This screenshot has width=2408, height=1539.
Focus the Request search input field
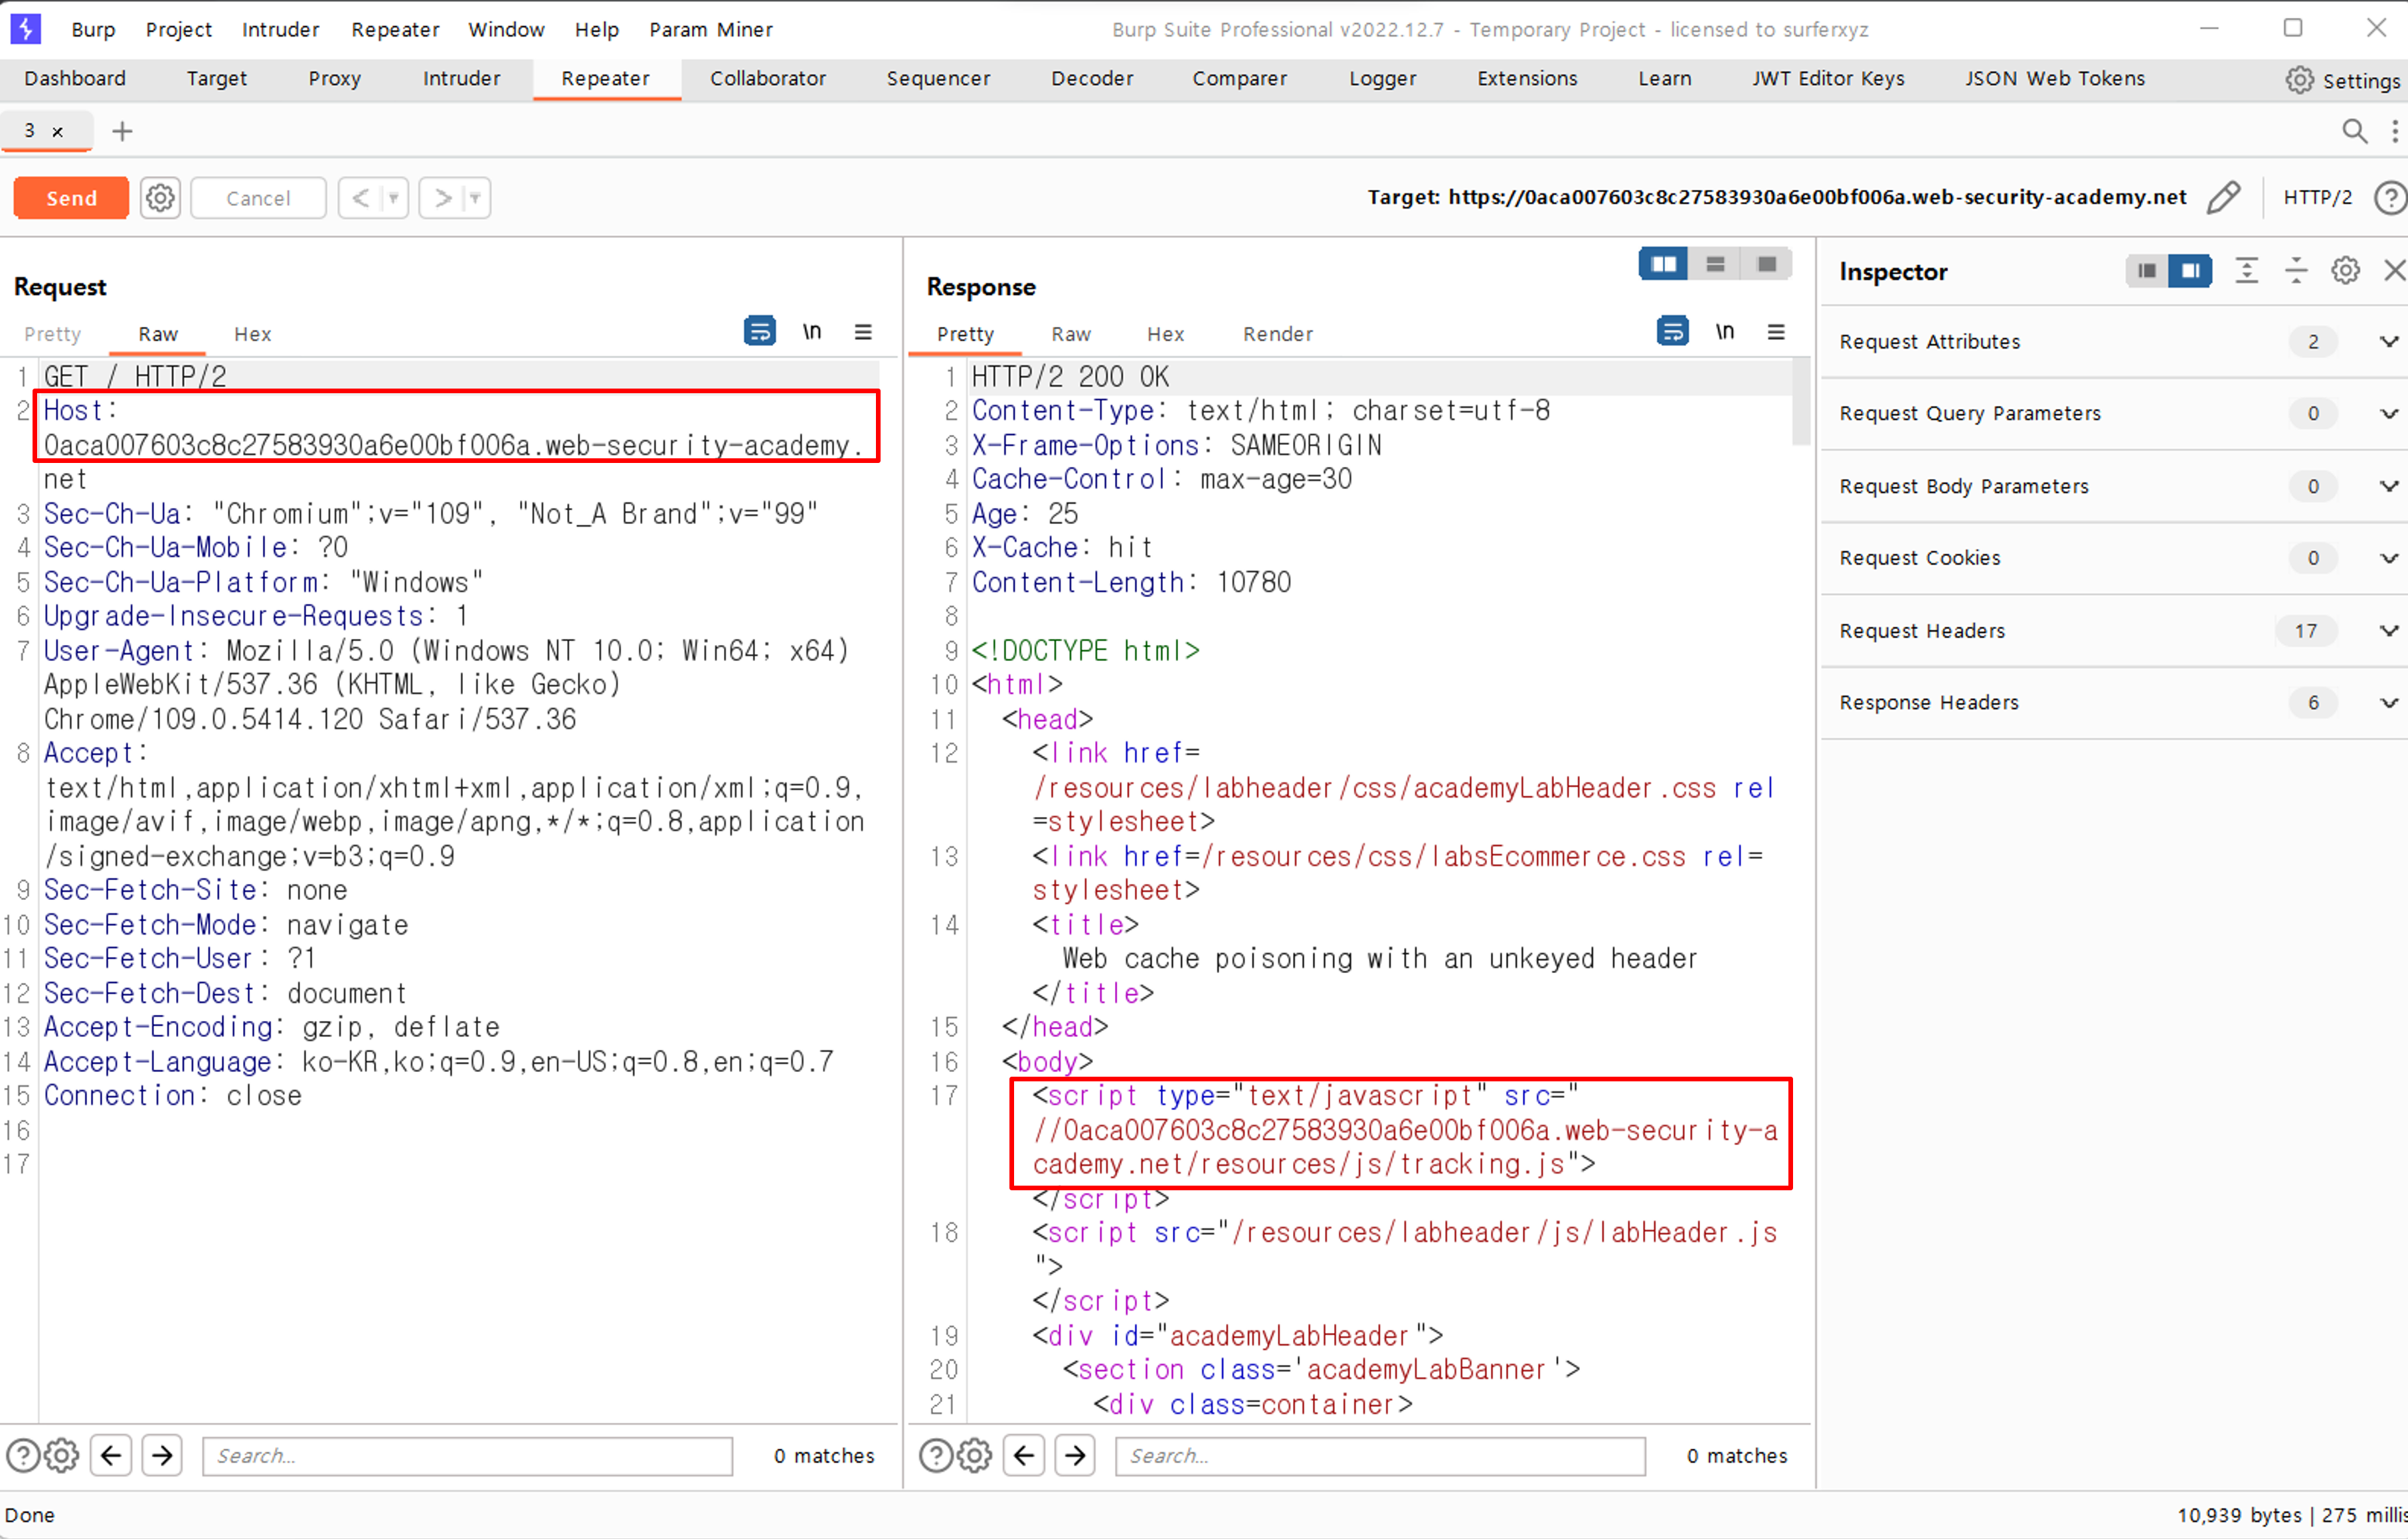click(467, 1456)
